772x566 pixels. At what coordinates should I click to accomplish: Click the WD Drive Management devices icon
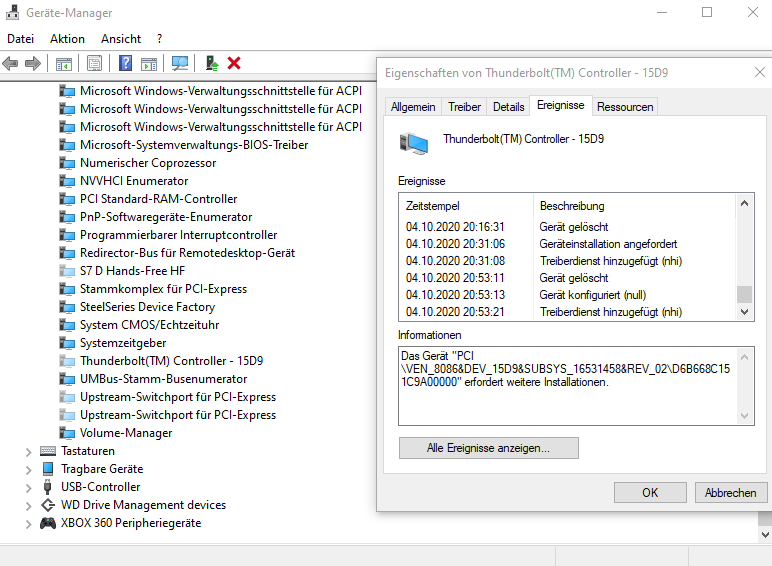coord(48,505)
